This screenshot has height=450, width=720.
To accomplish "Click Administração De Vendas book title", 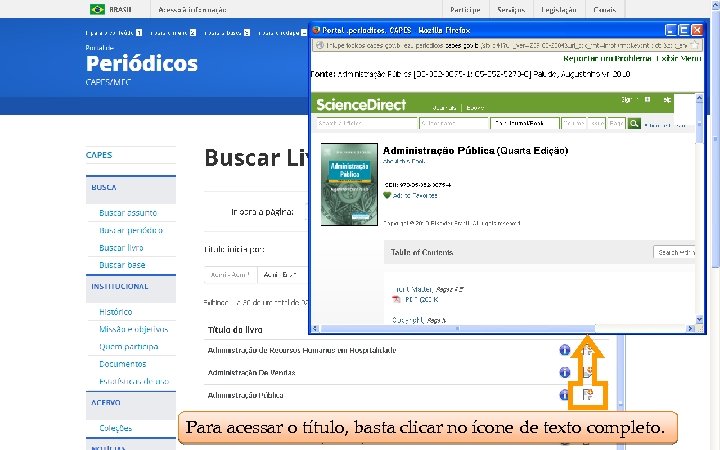I will pyautogui.click(x=251, y=372).
